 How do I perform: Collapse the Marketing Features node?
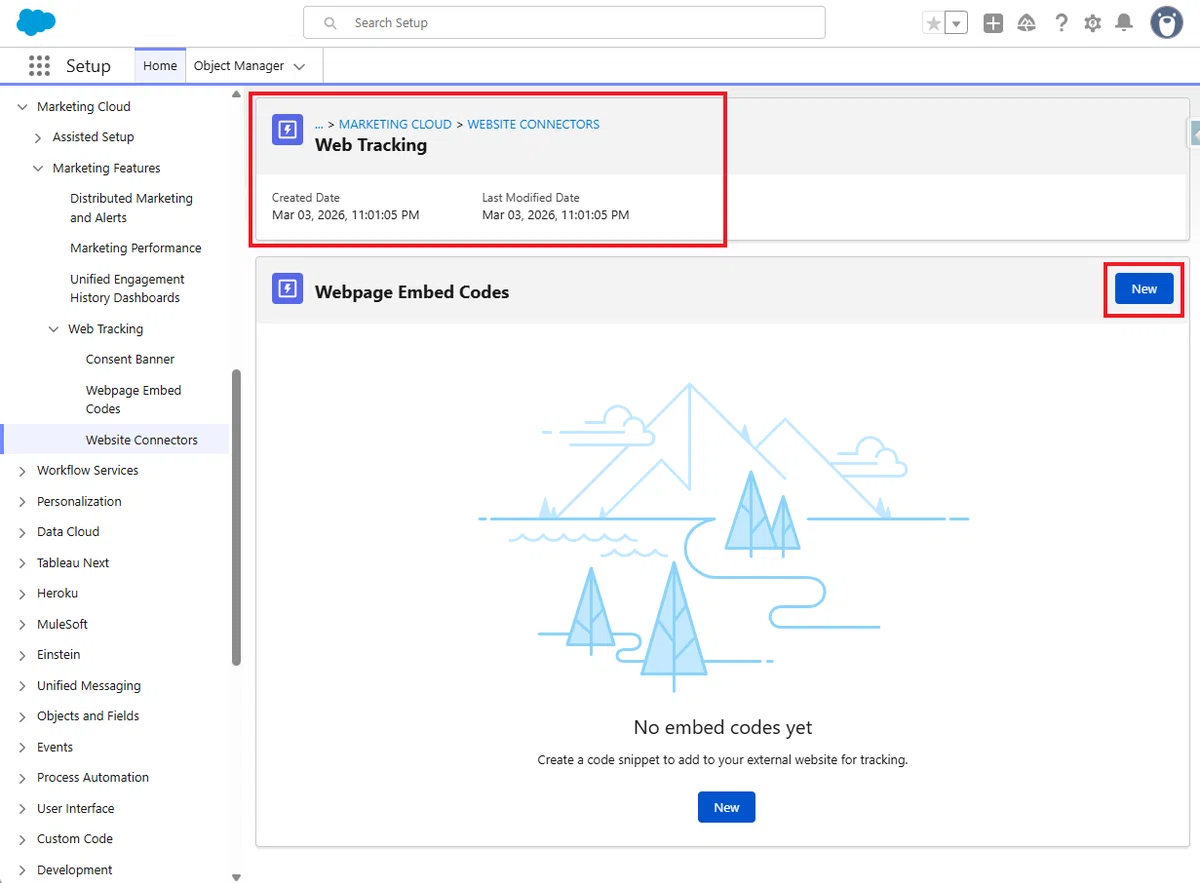click(x=38, y=169)
